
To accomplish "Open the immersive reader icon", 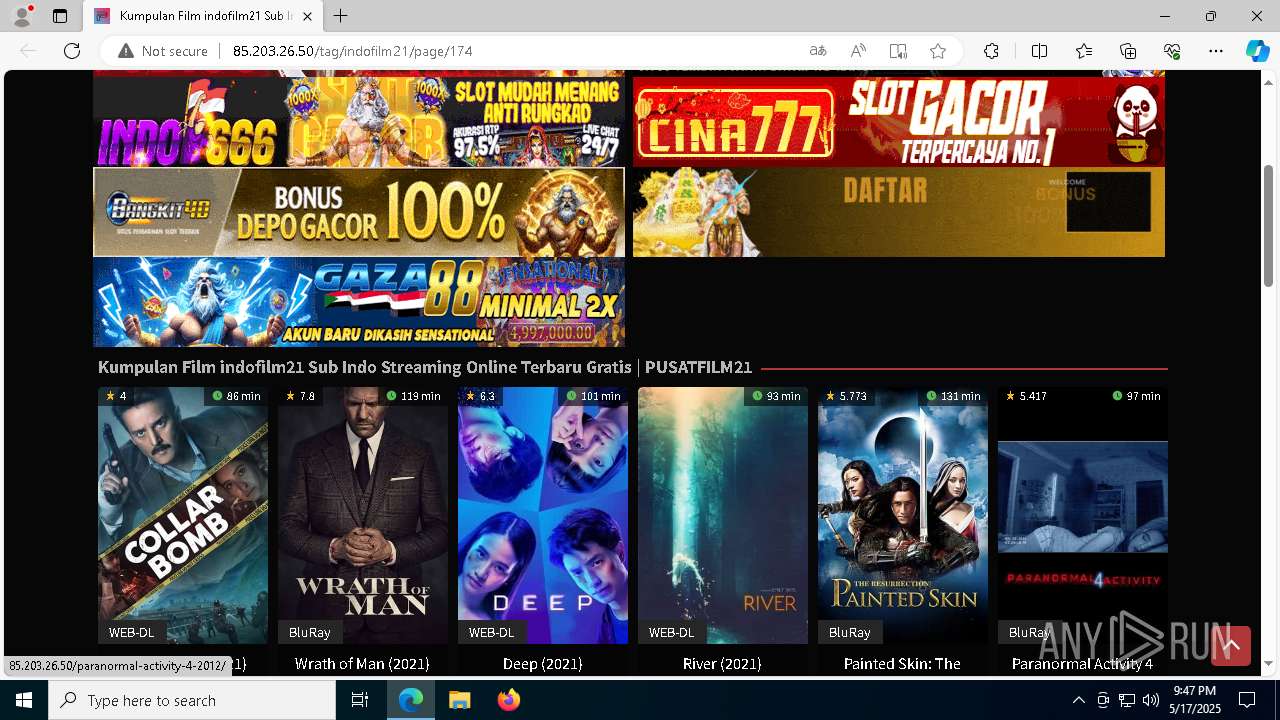I will click(898, 51).
